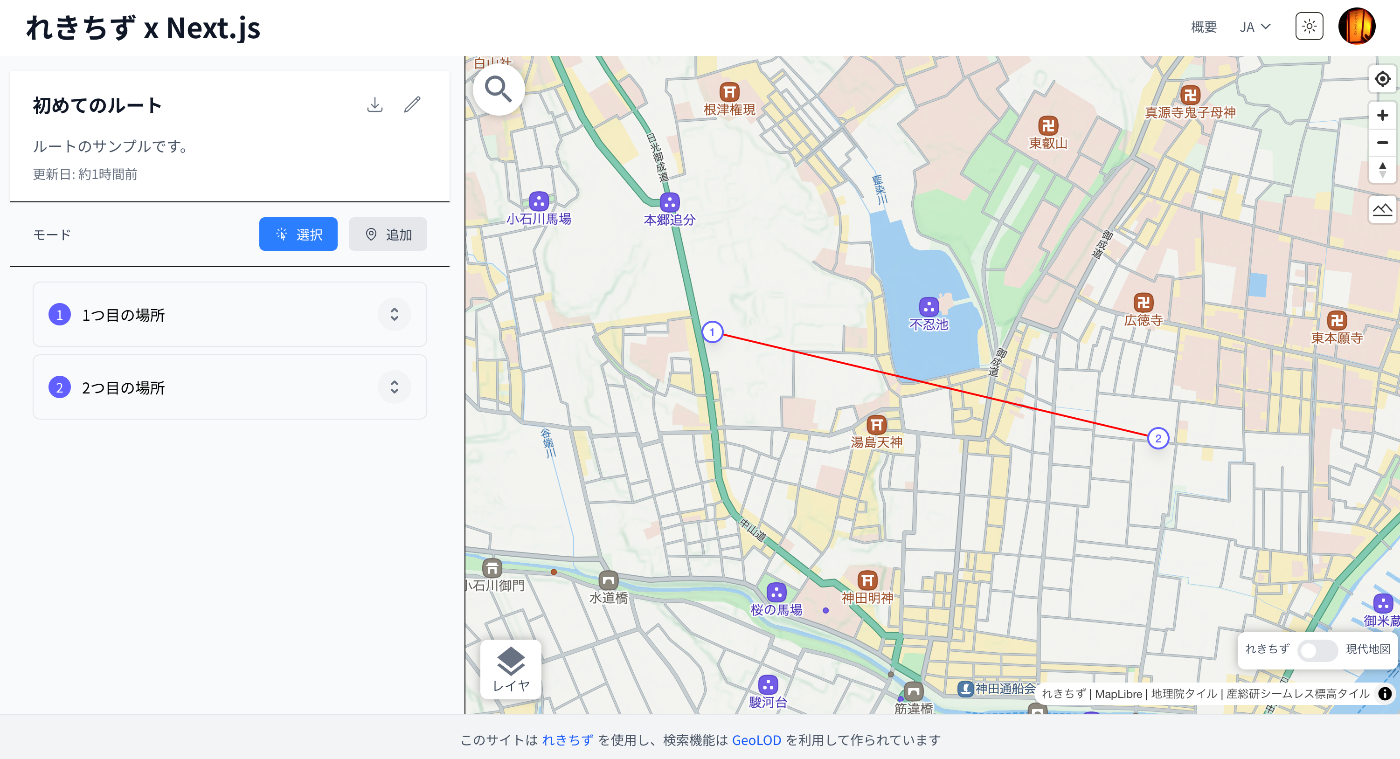Download the 初めてのルート route
This screenshot has height=759, width=1400.
tap(375, 105)
